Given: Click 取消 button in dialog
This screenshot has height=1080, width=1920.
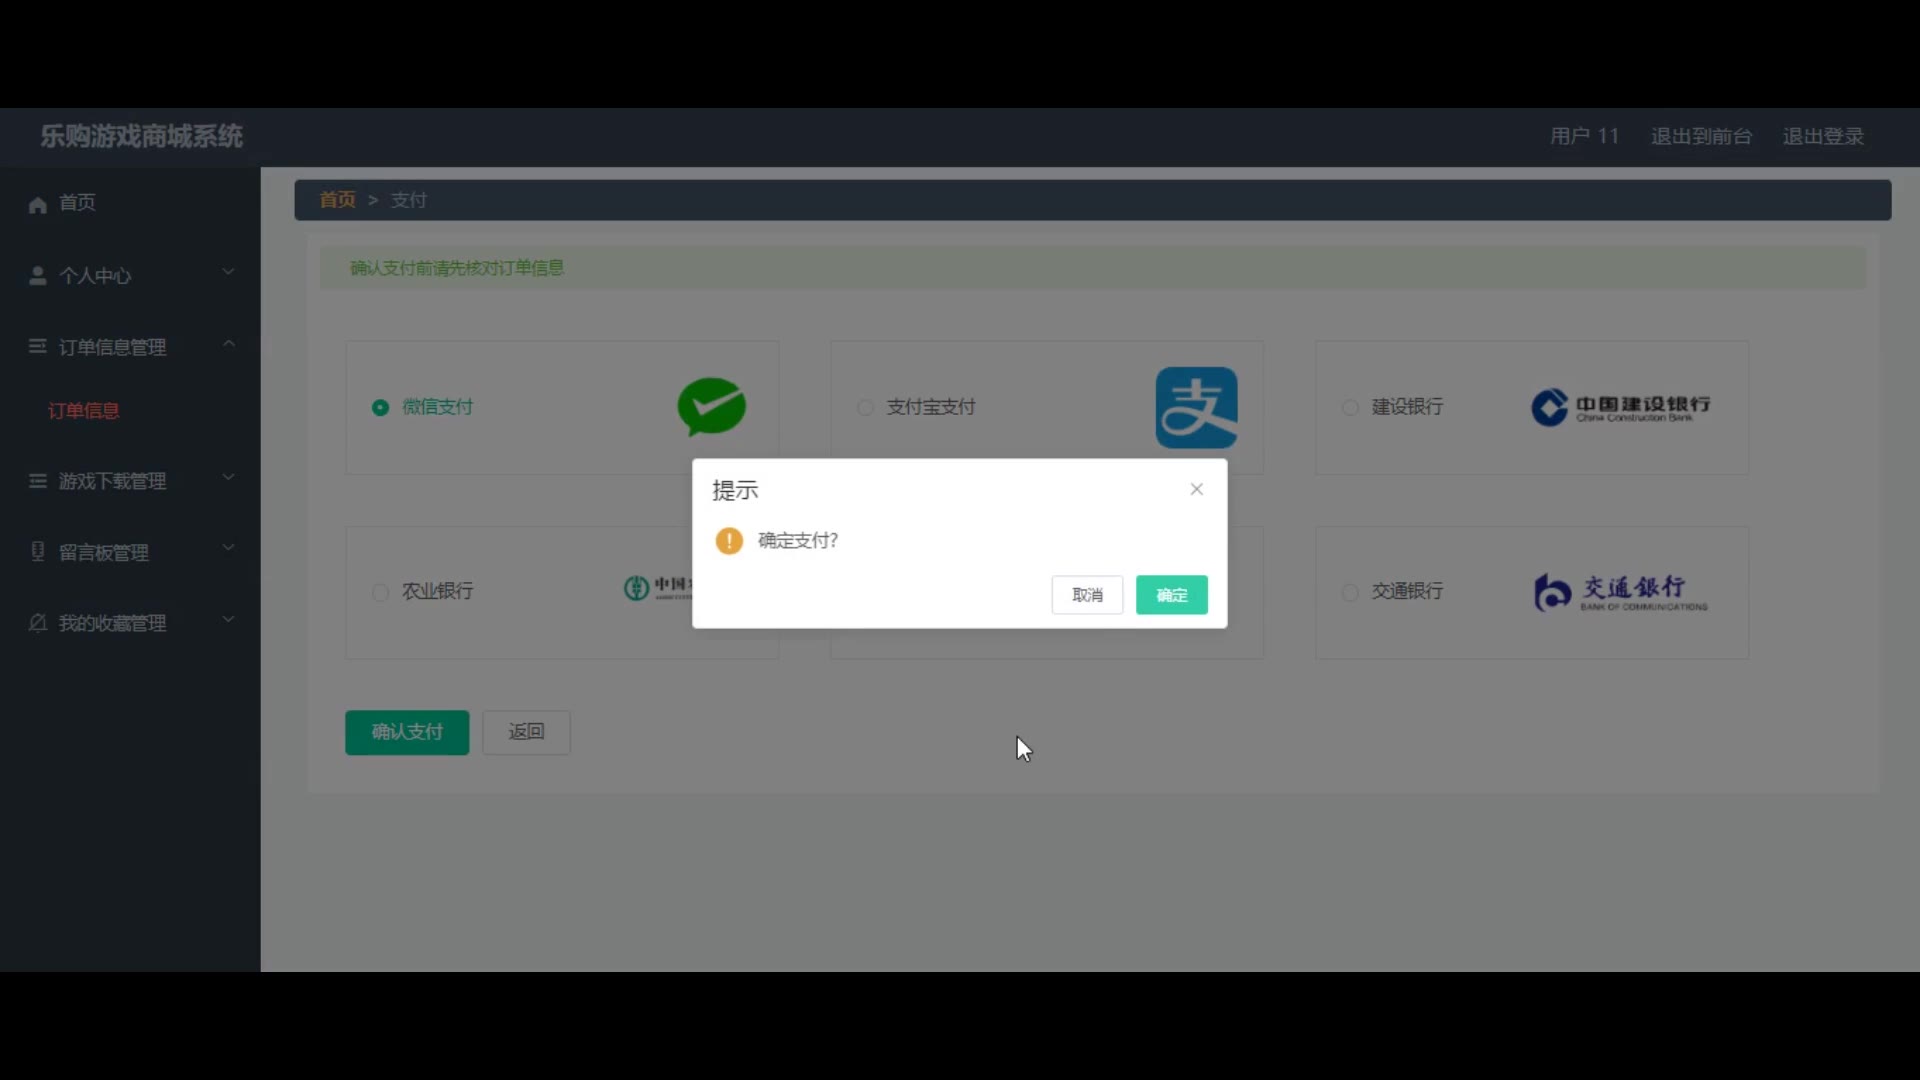Looking at the screenshot, I should point(1087,595).
